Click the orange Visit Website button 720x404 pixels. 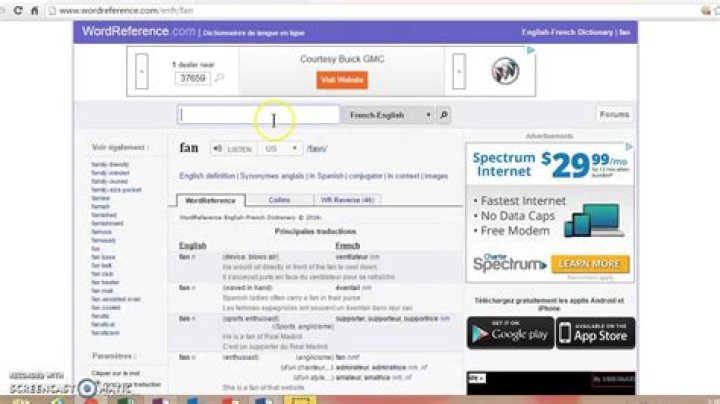(342, 80)
